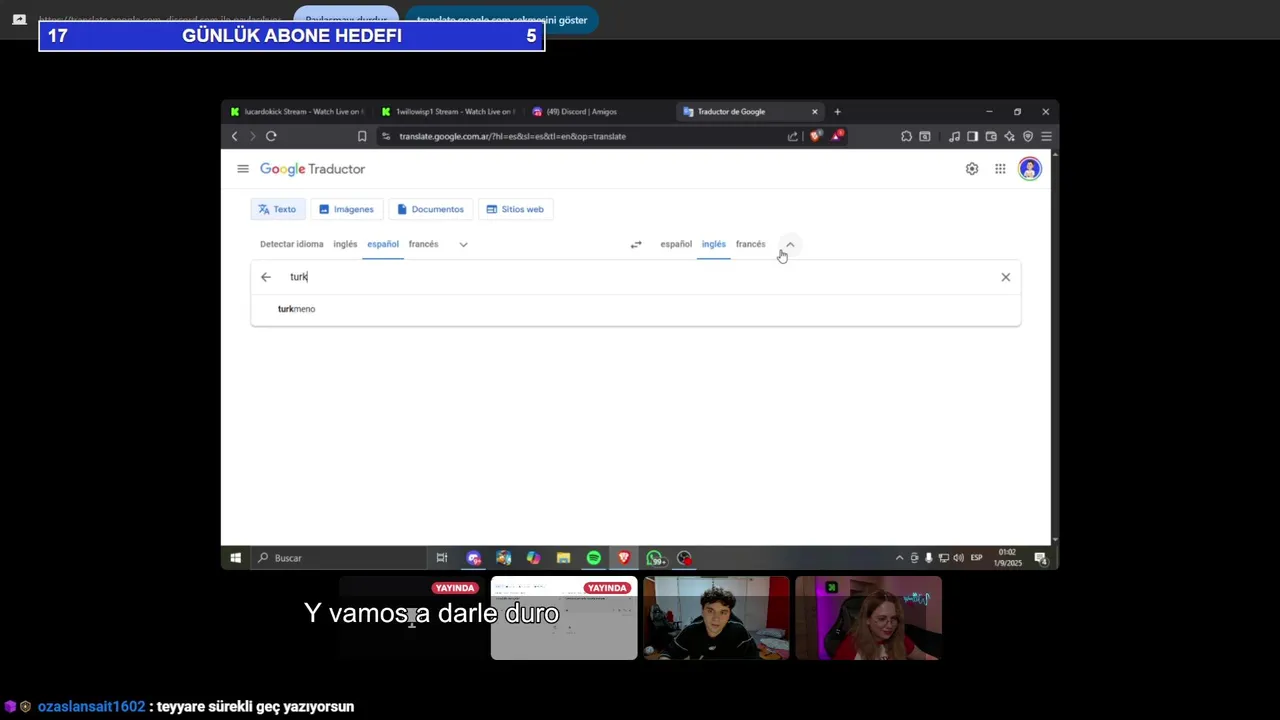1280x720 pixels.
Task: Switch to the Texto translation tab
Action: pyautogui.click(x=277, y=209)
